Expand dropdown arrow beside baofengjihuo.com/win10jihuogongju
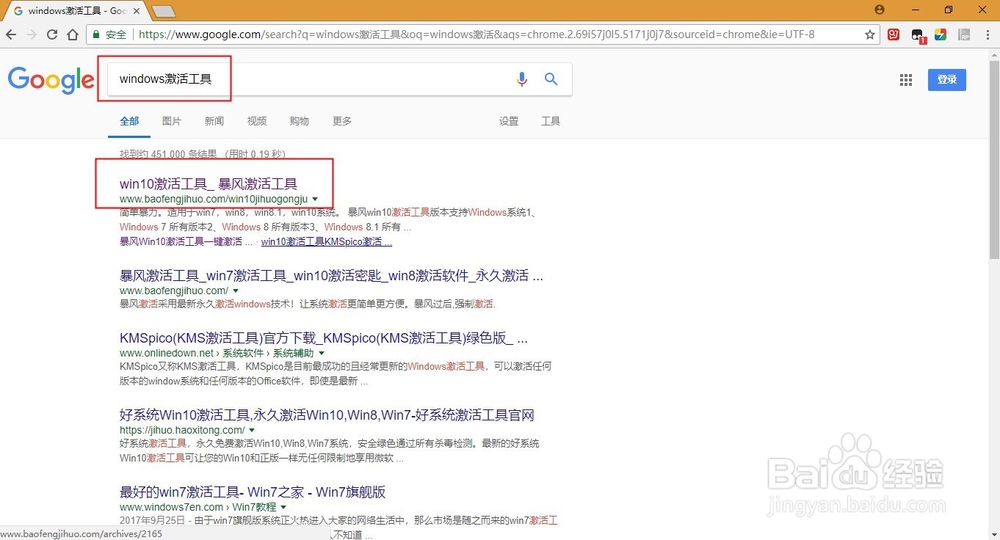1000x540 pixels. click(x=315, y=199)
